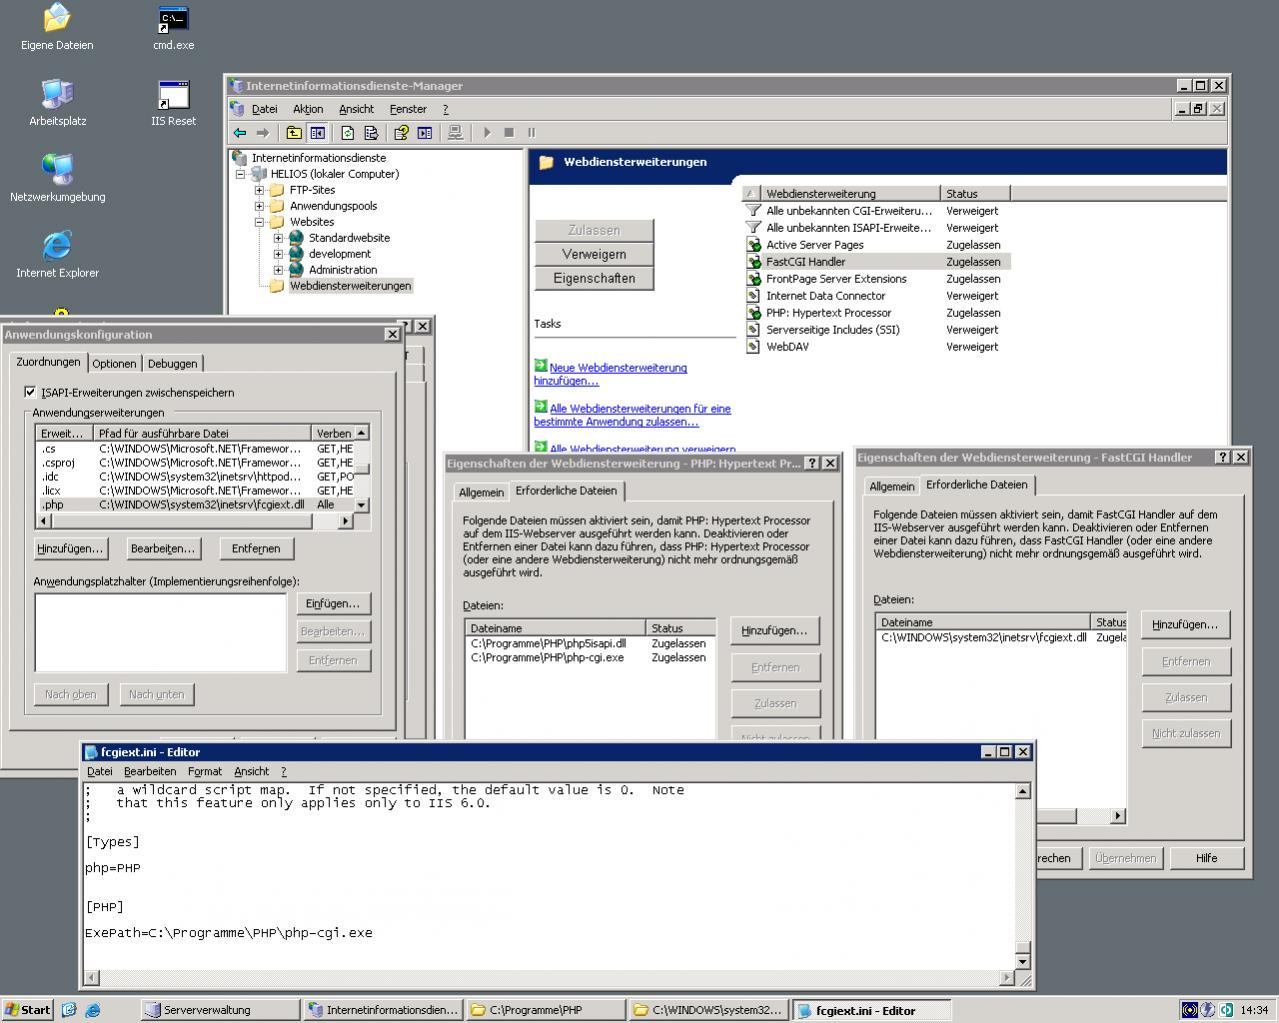
Task: Select fcgiext.dll row in FastCGI dialog
Action: point(1002,637)
